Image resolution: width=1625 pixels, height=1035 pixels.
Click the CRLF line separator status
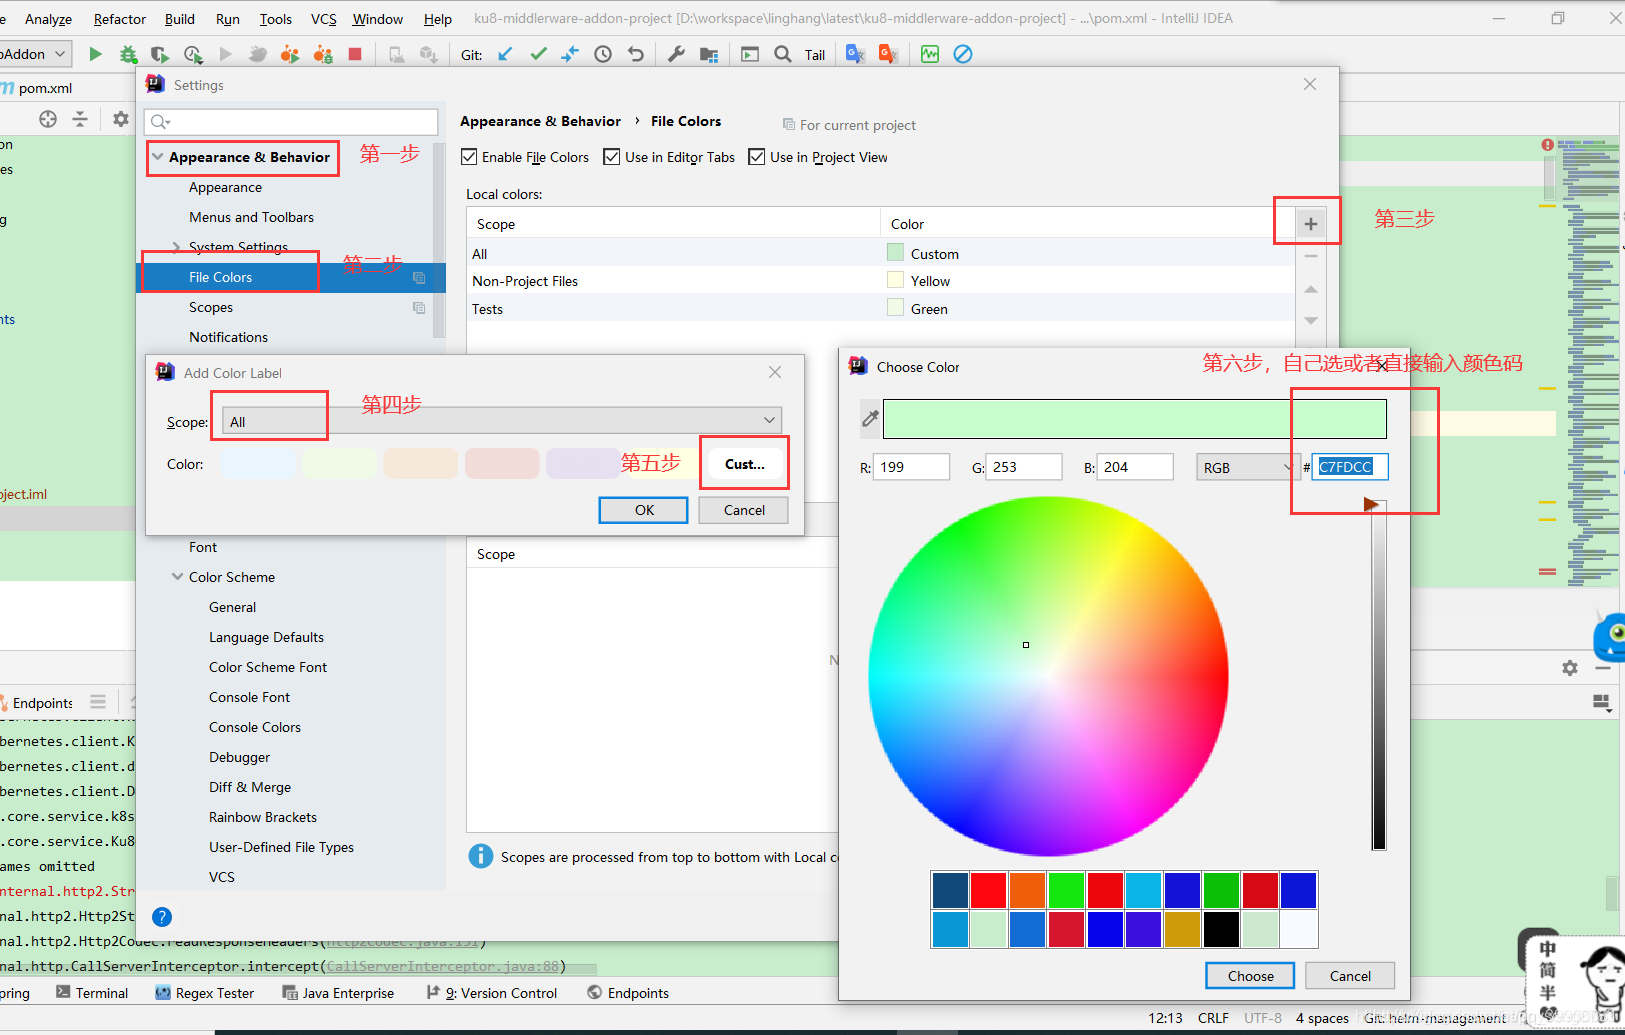pyautogui.click(x=1213, y=1018)
